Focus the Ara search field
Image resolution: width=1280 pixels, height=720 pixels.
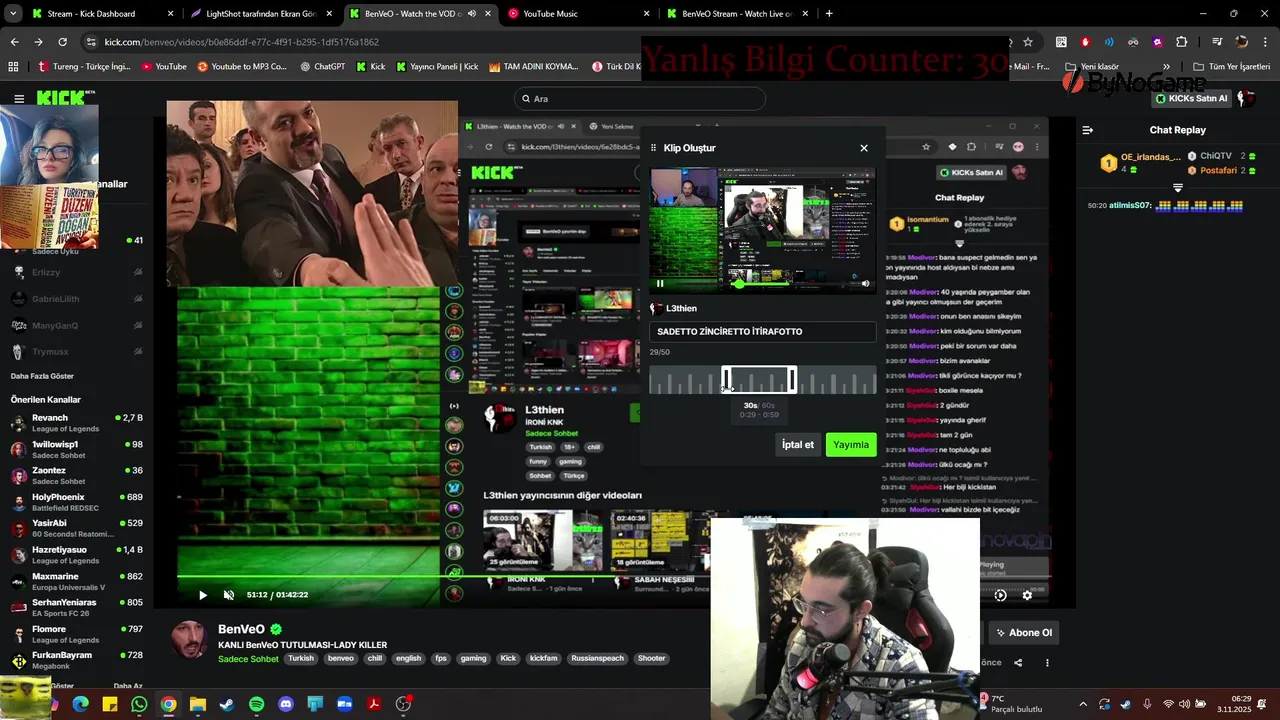(640, 98)
